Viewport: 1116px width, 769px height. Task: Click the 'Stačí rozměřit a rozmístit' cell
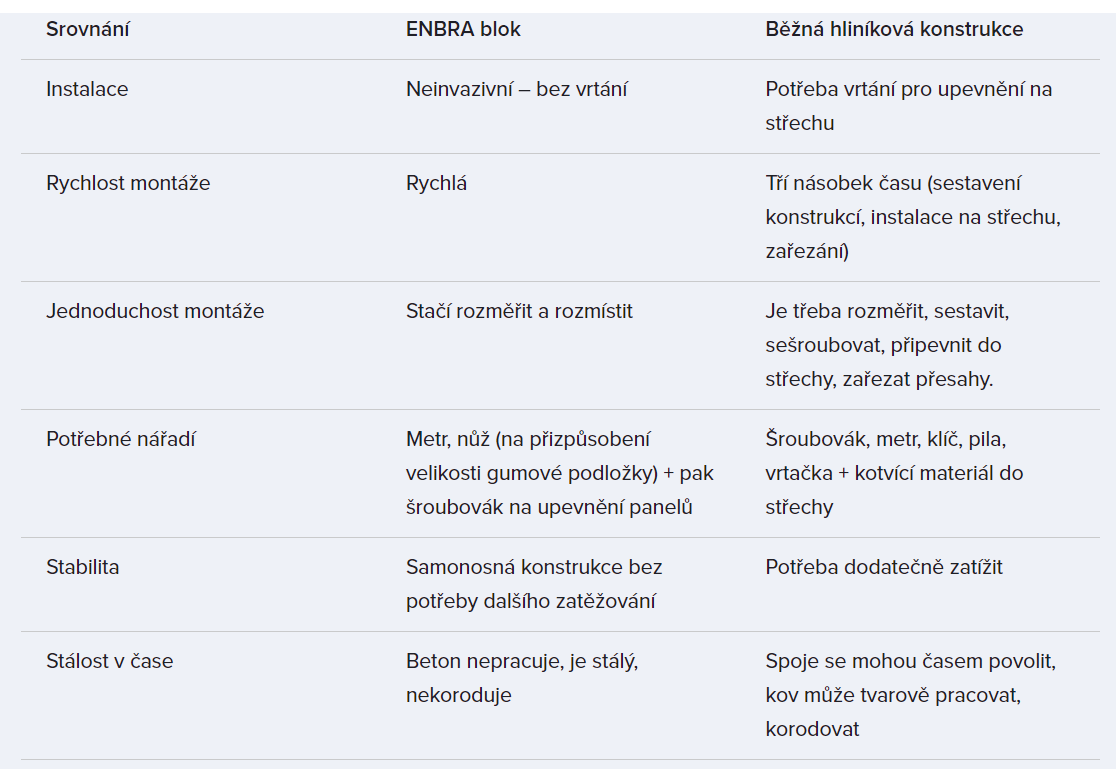[519, 311]
